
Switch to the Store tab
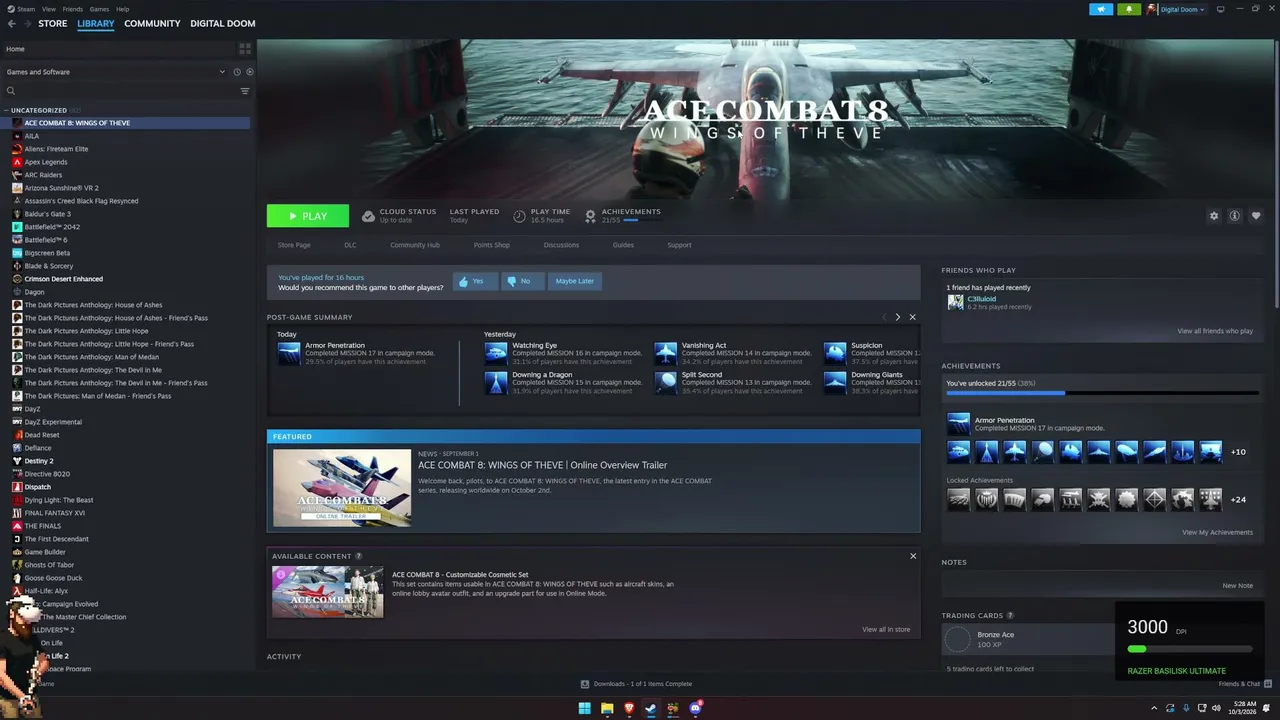[53, 23]
